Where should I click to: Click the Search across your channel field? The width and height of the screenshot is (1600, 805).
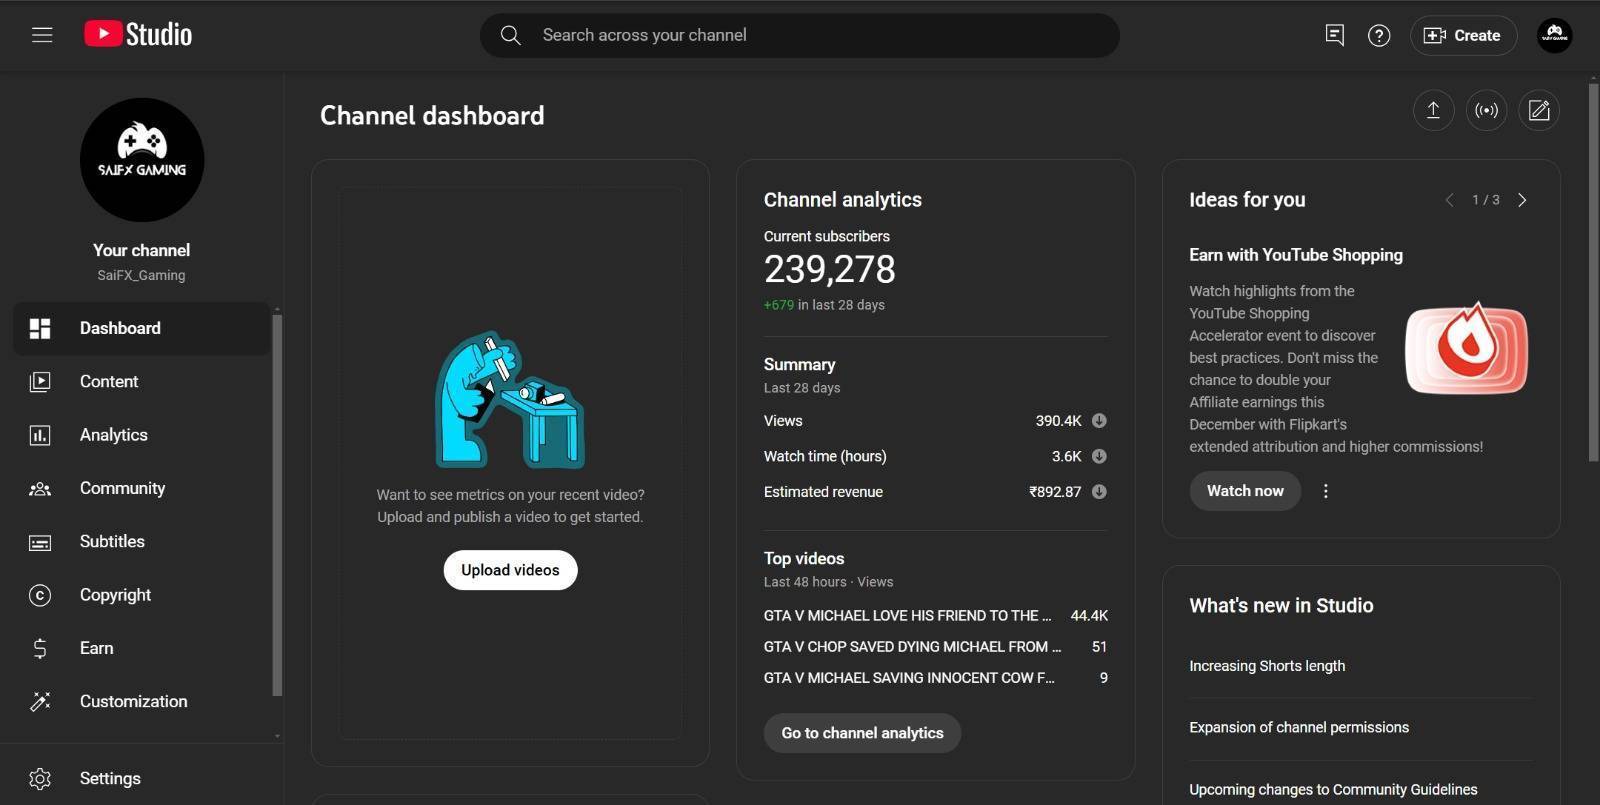[x=800, y=35]
